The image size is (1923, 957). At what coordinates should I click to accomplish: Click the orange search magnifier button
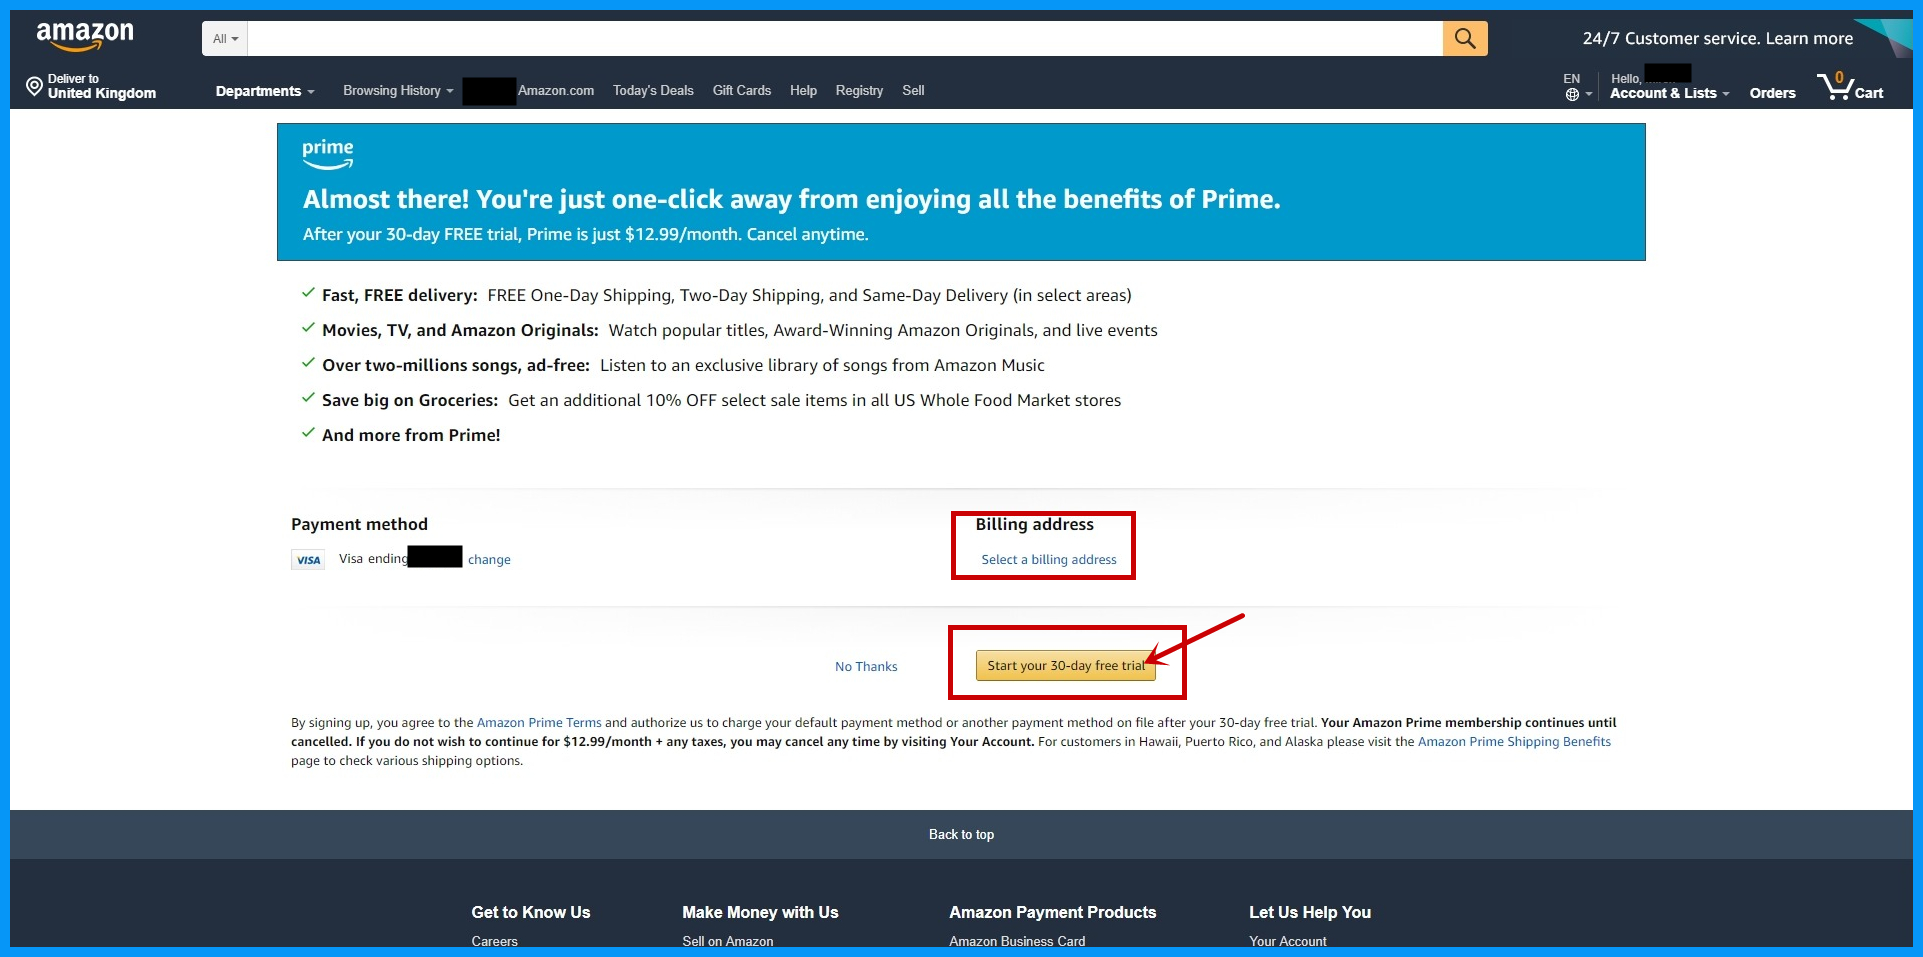click(1465, 38)
